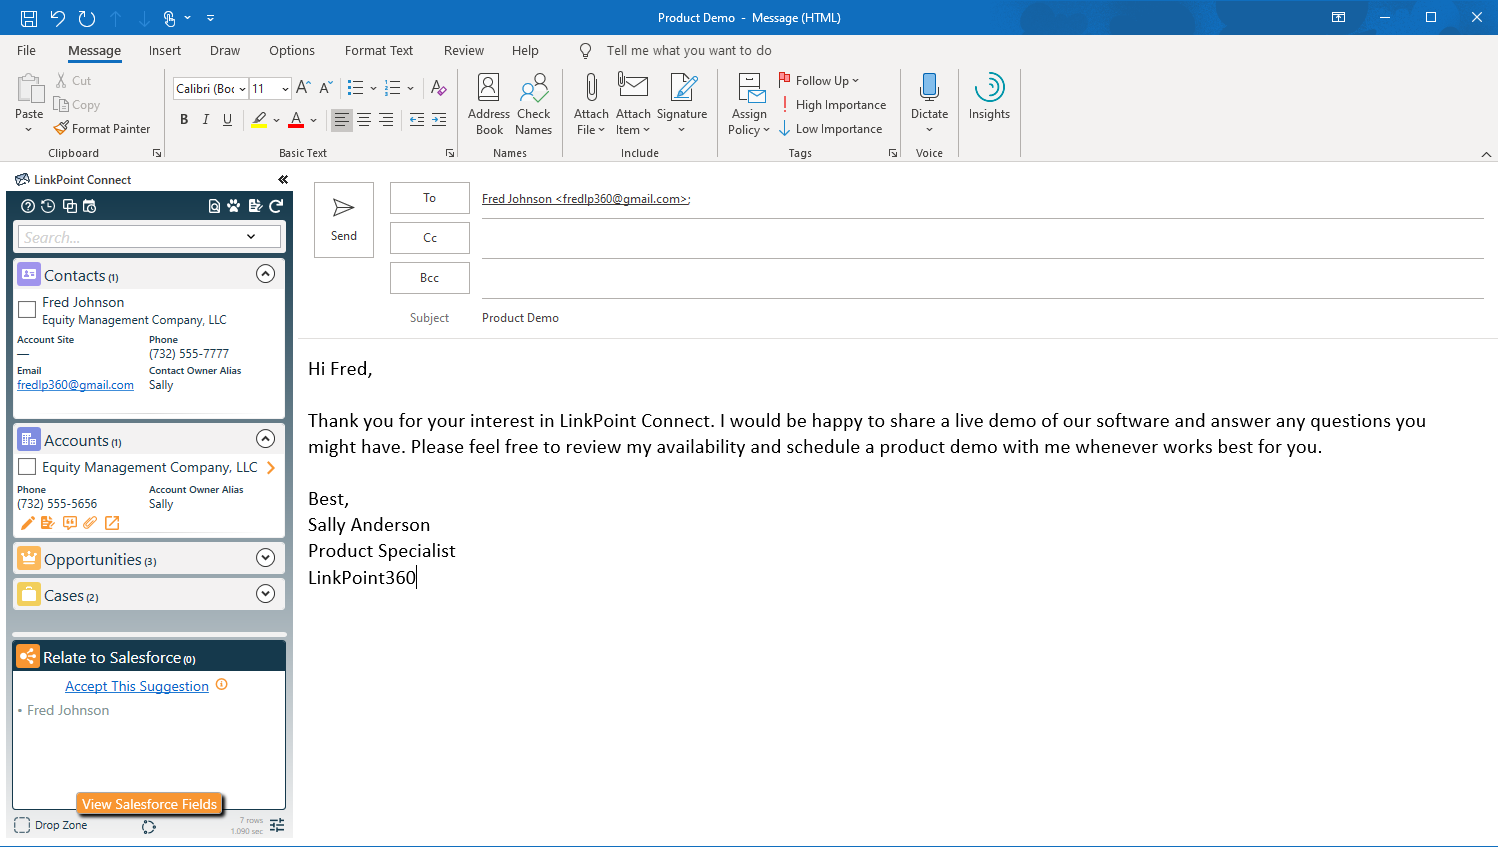Send the email message
Image resolution: width=1498 pixels, height=847 pixels.
tap(344, 220)
